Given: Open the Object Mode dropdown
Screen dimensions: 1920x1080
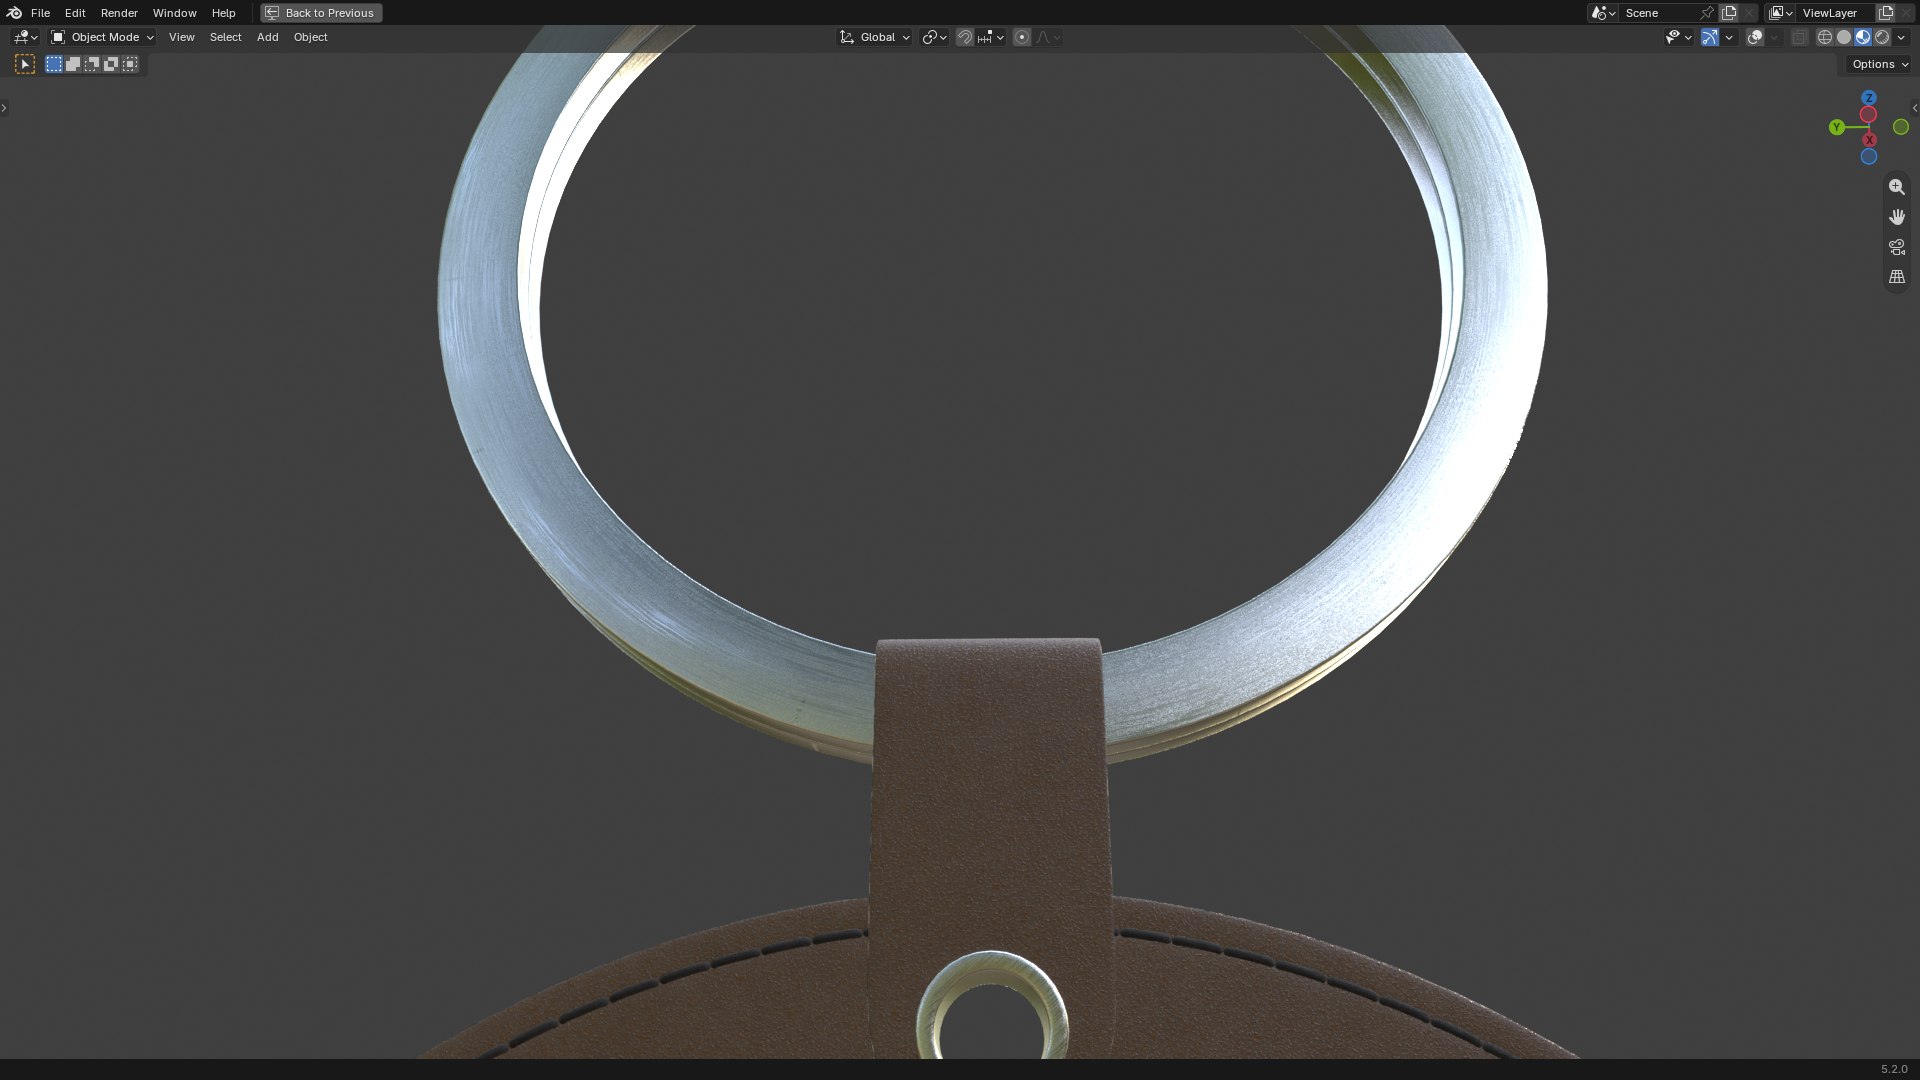Looking at the screenshot, I should tap(102, 37).
